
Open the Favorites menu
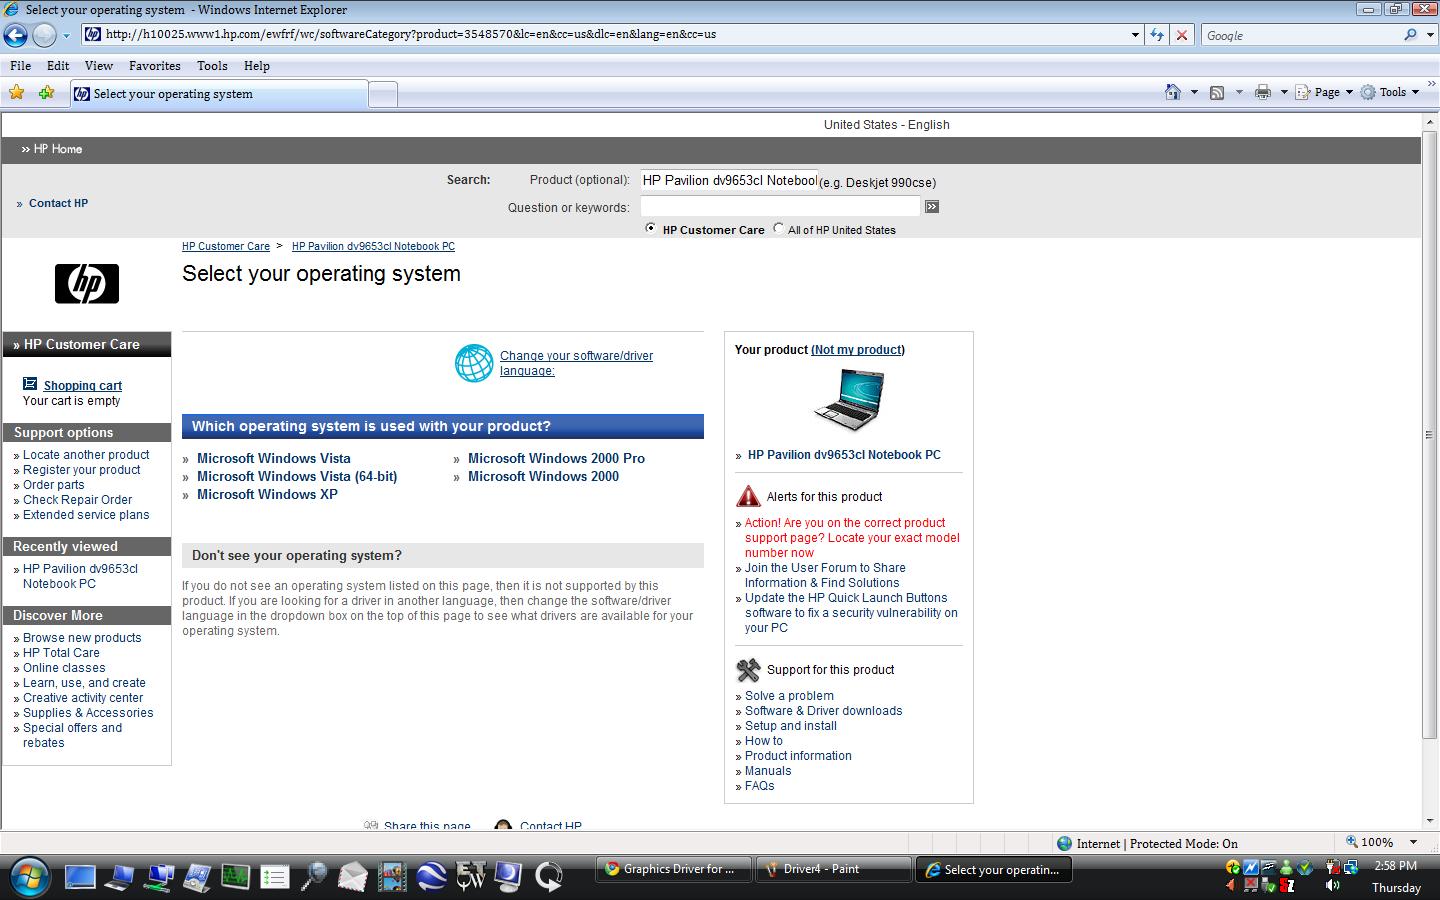point(155,65)
